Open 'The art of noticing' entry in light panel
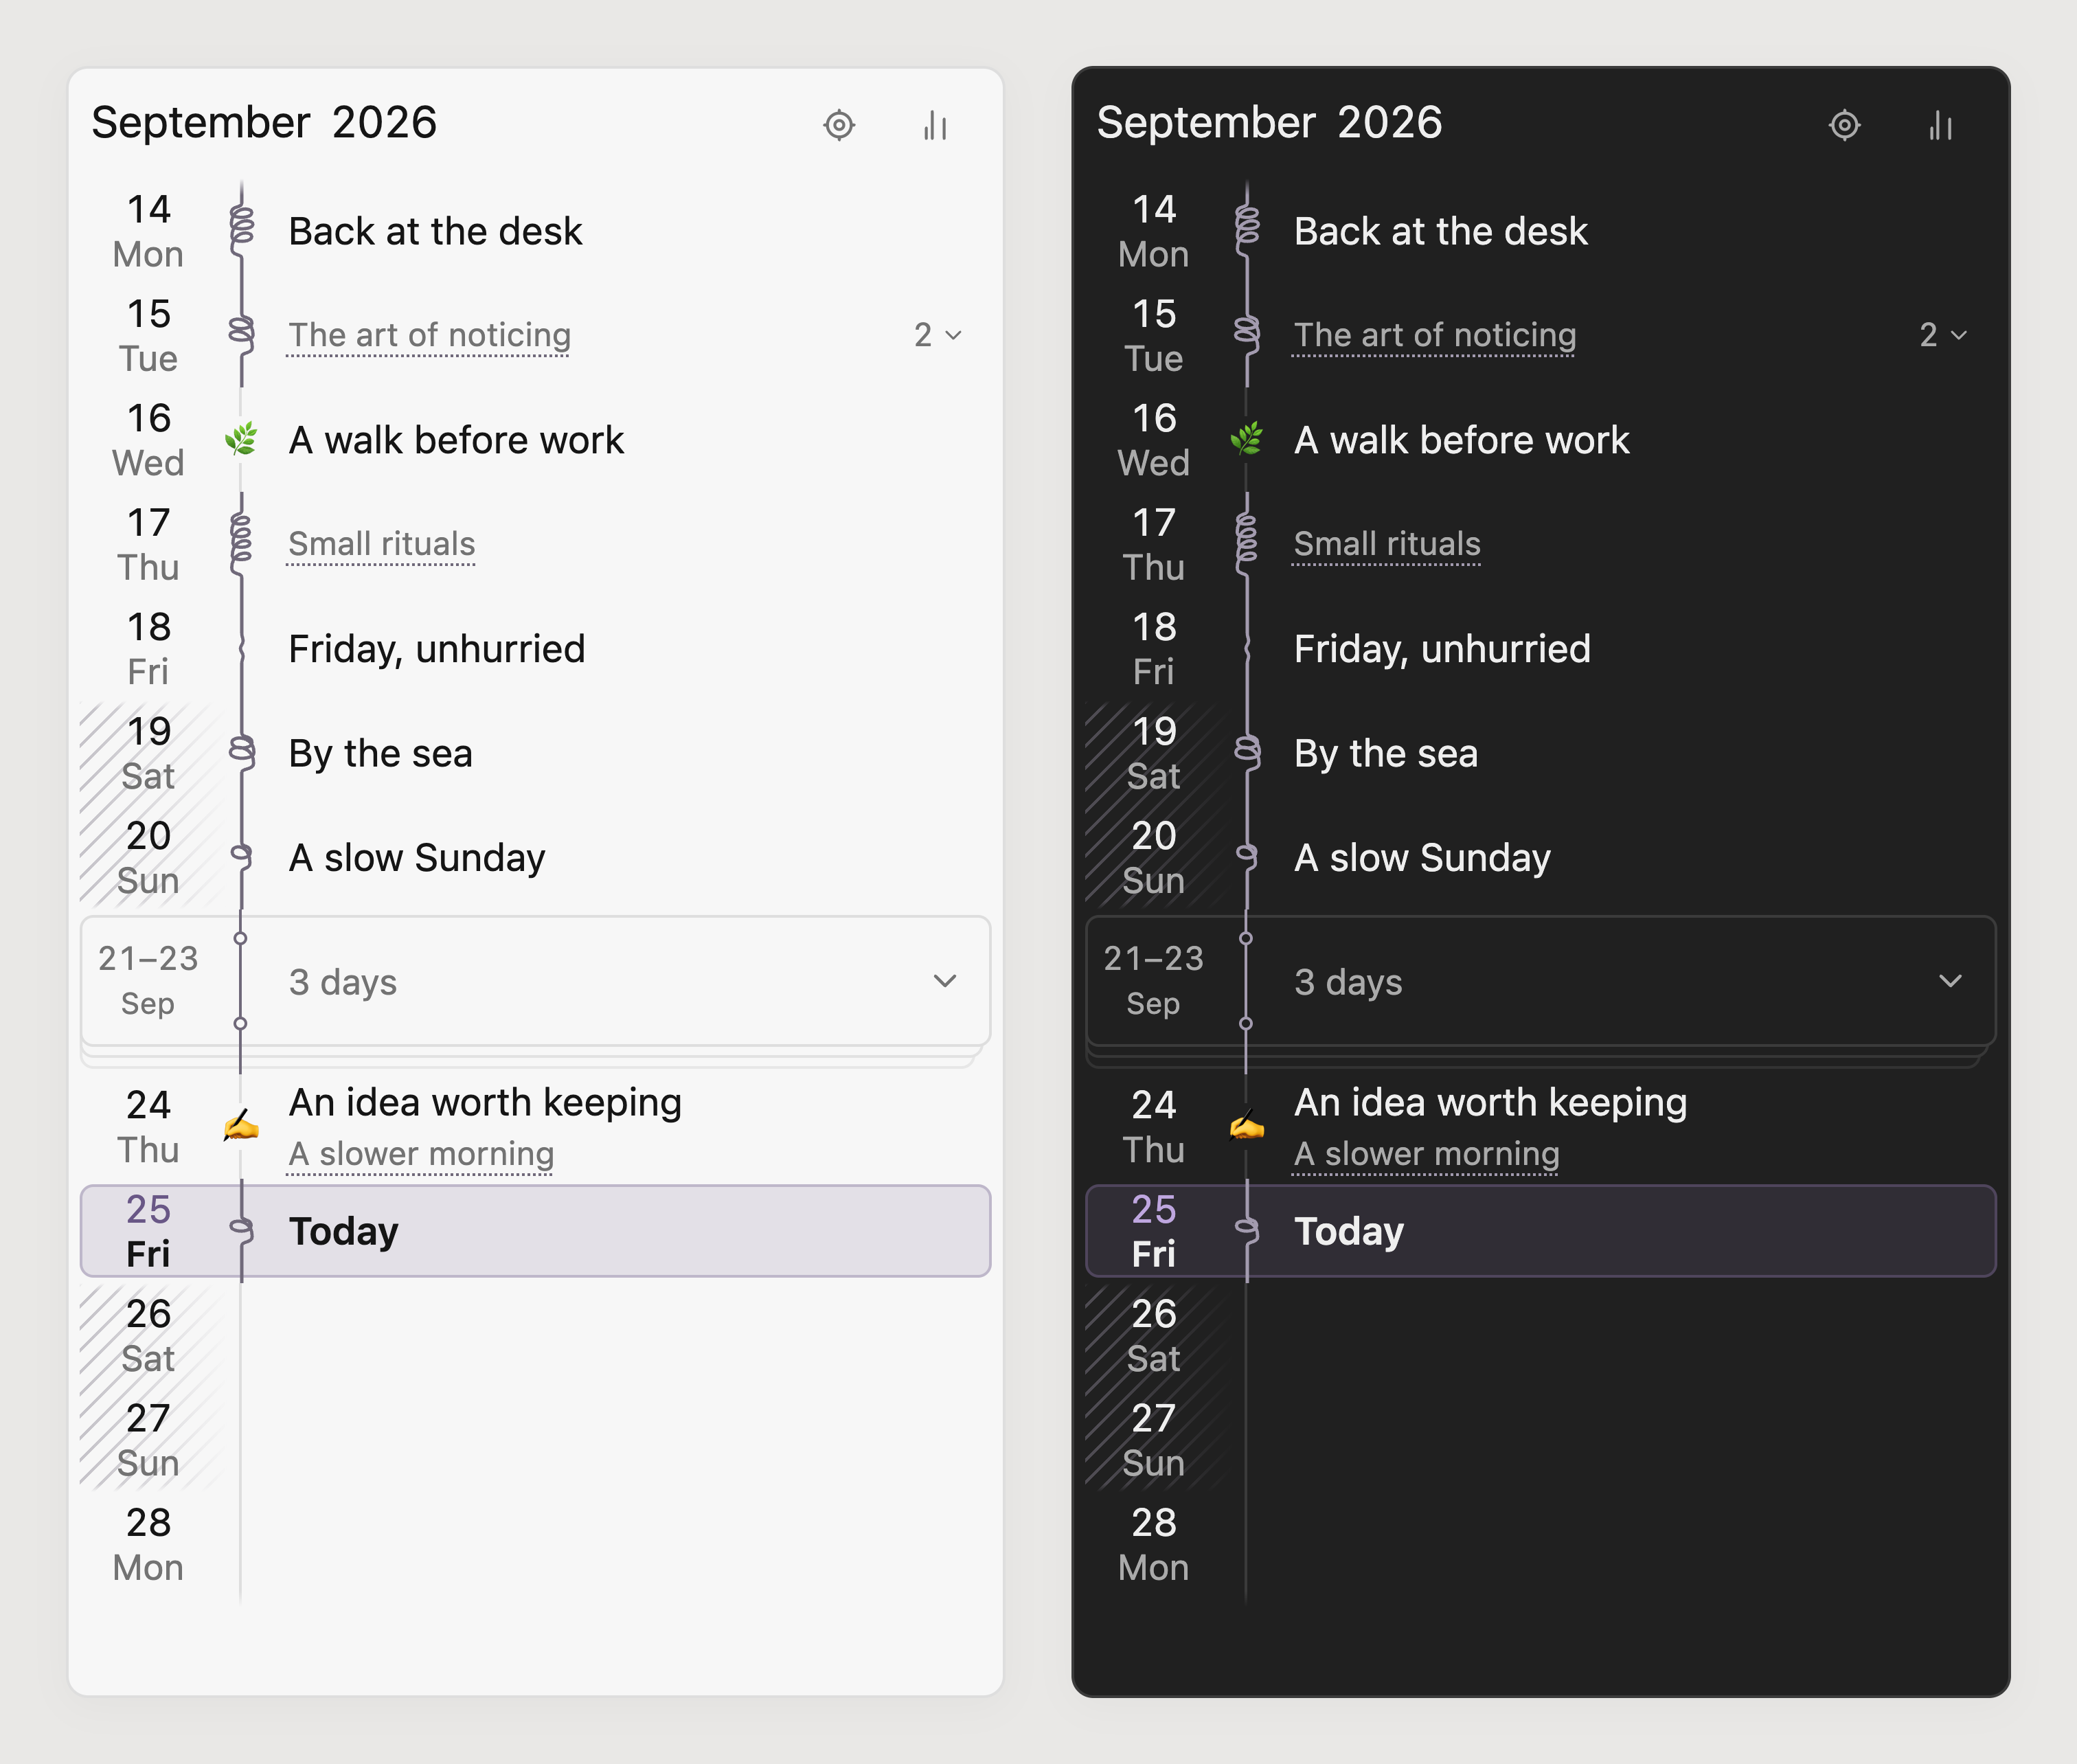Viewport: 2077px width, 1764px height. [429, 335]
